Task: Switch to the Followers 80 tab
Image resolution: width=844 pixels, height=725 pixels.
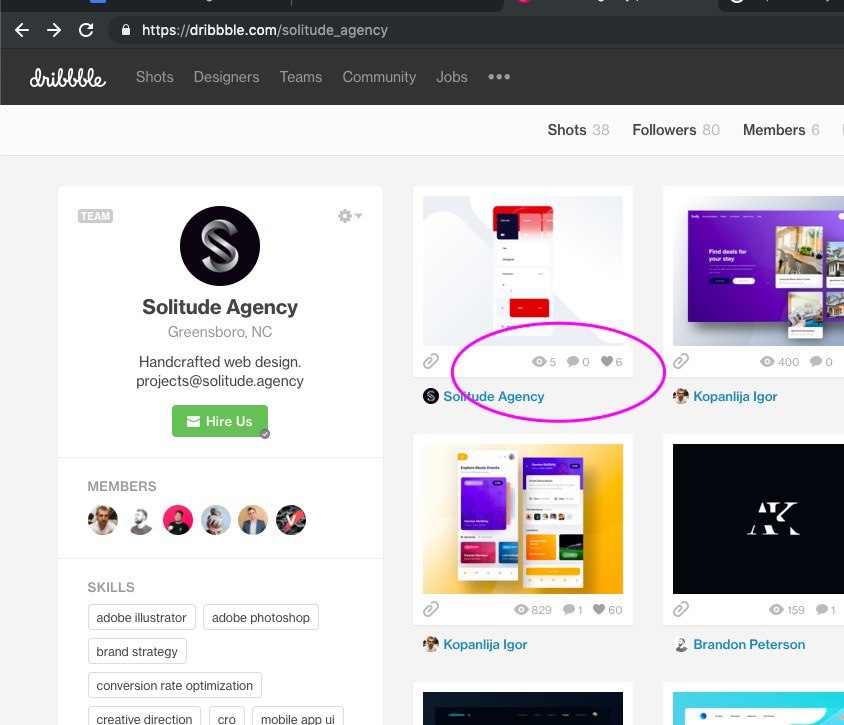Action: pos(676,130)
